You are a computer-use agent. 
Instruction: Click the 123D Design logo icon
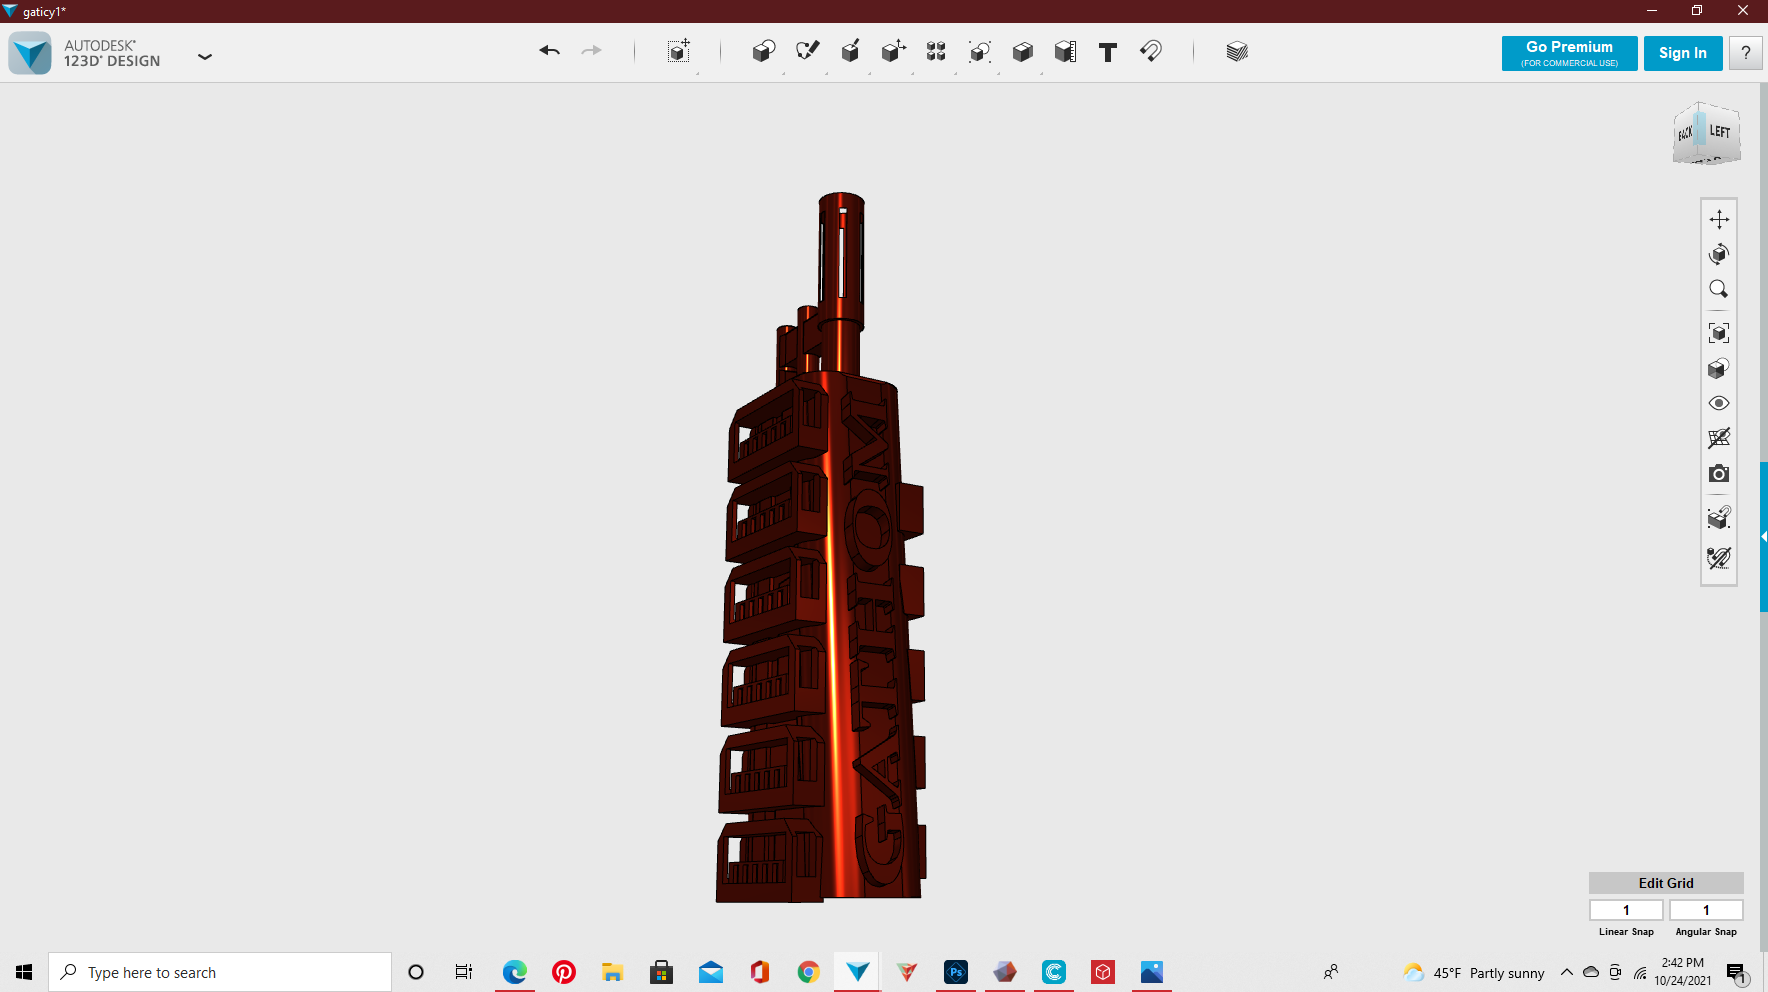point(30,53)
